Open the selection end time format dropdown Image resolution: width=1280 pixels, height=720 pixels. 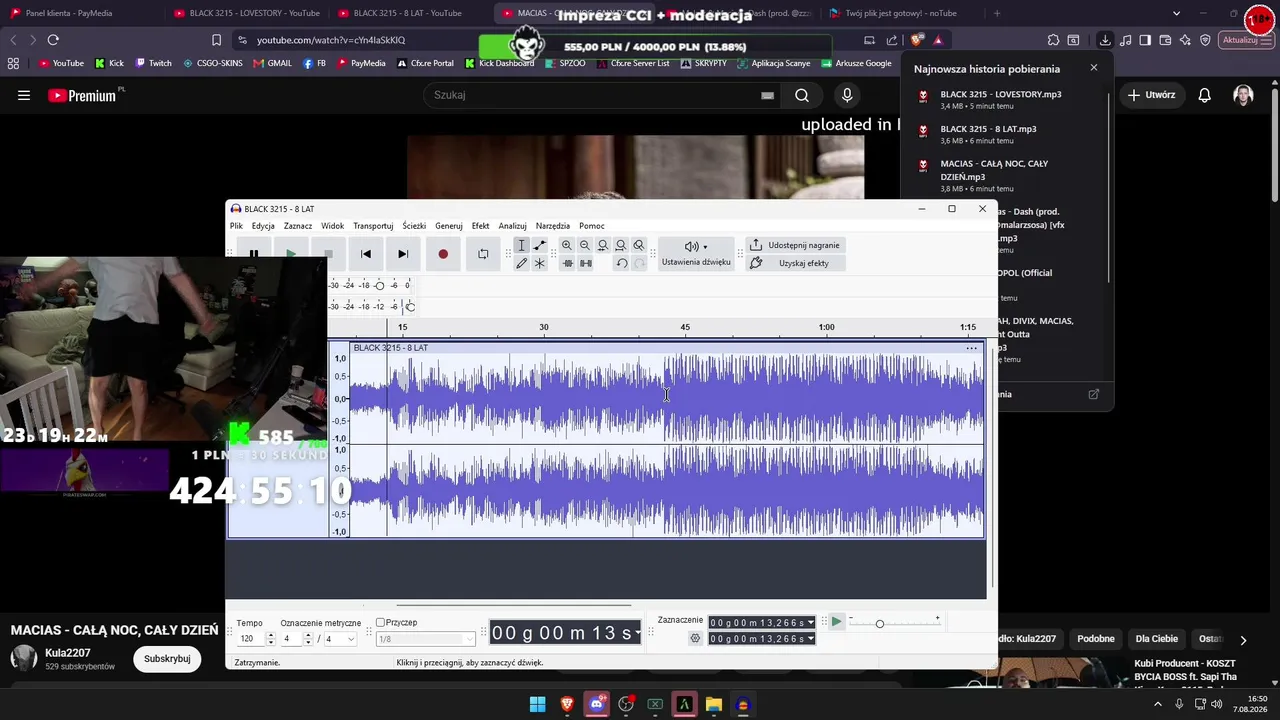tap(810, 639)
